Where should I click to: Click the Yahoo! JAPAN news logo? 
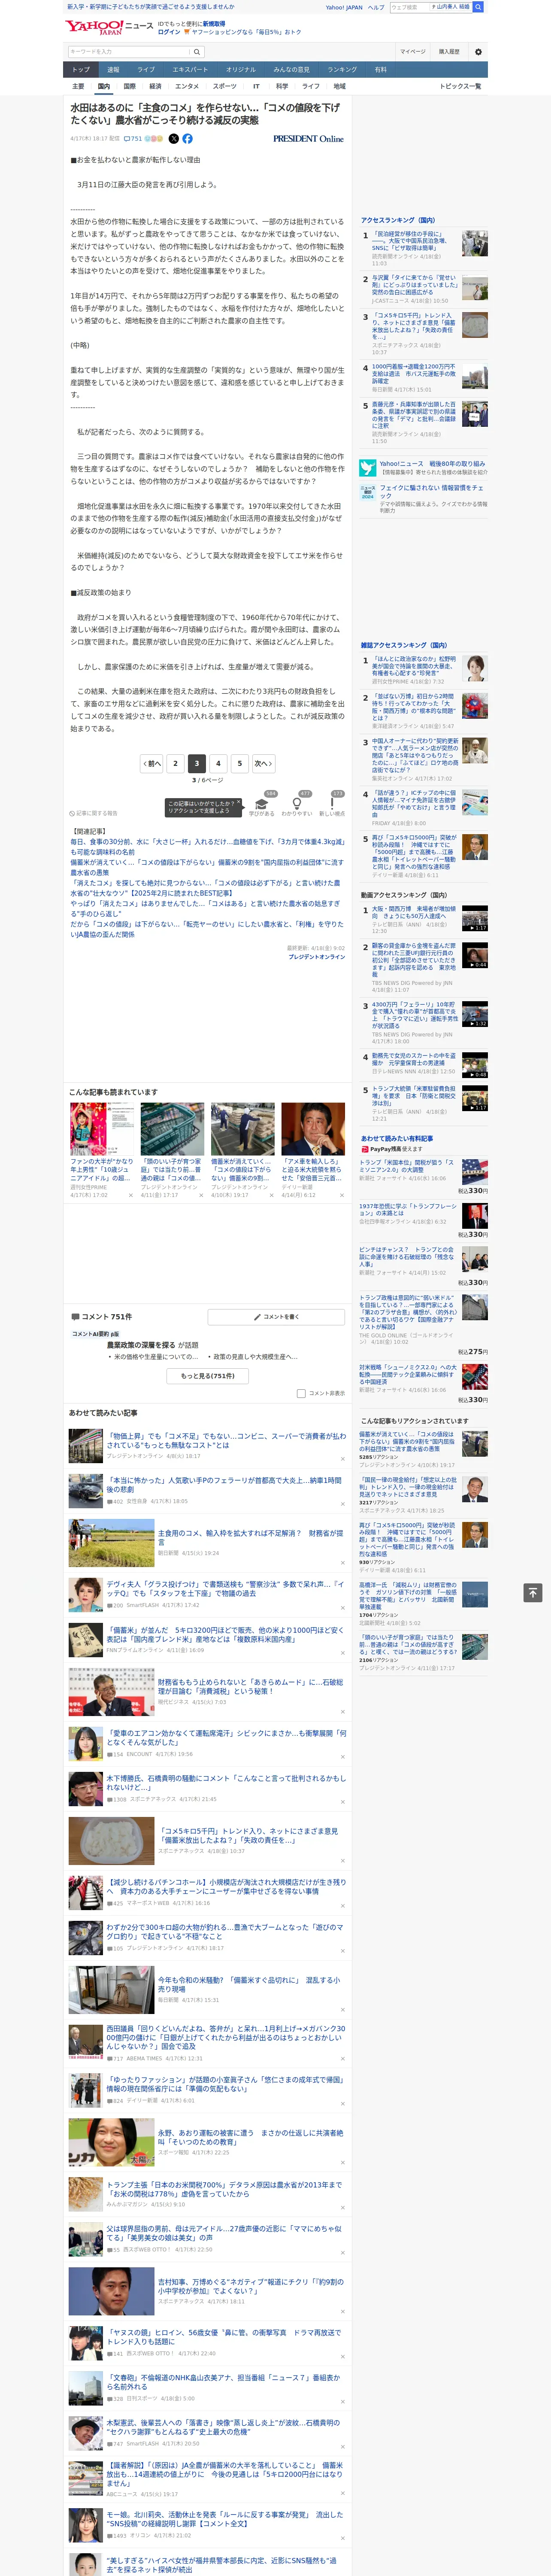pyautogui.click(x=109, y=27)
